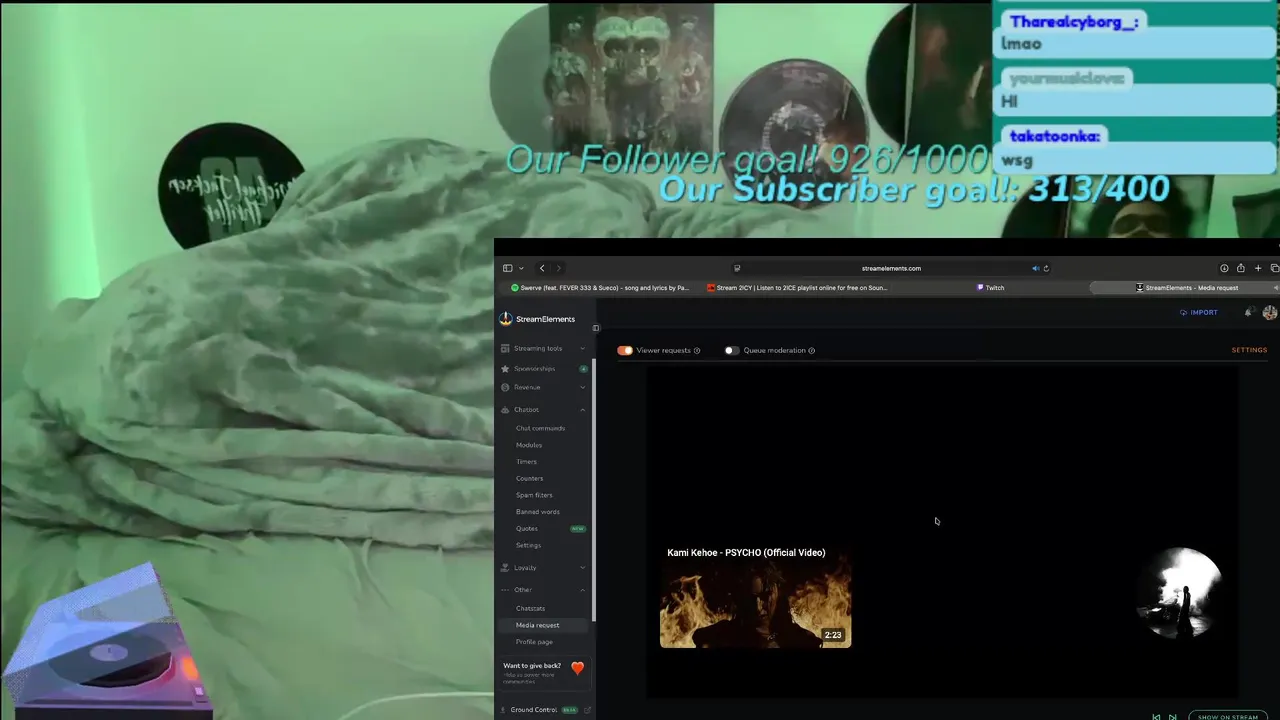Reload the streamelements.com page

(1046, 268)
